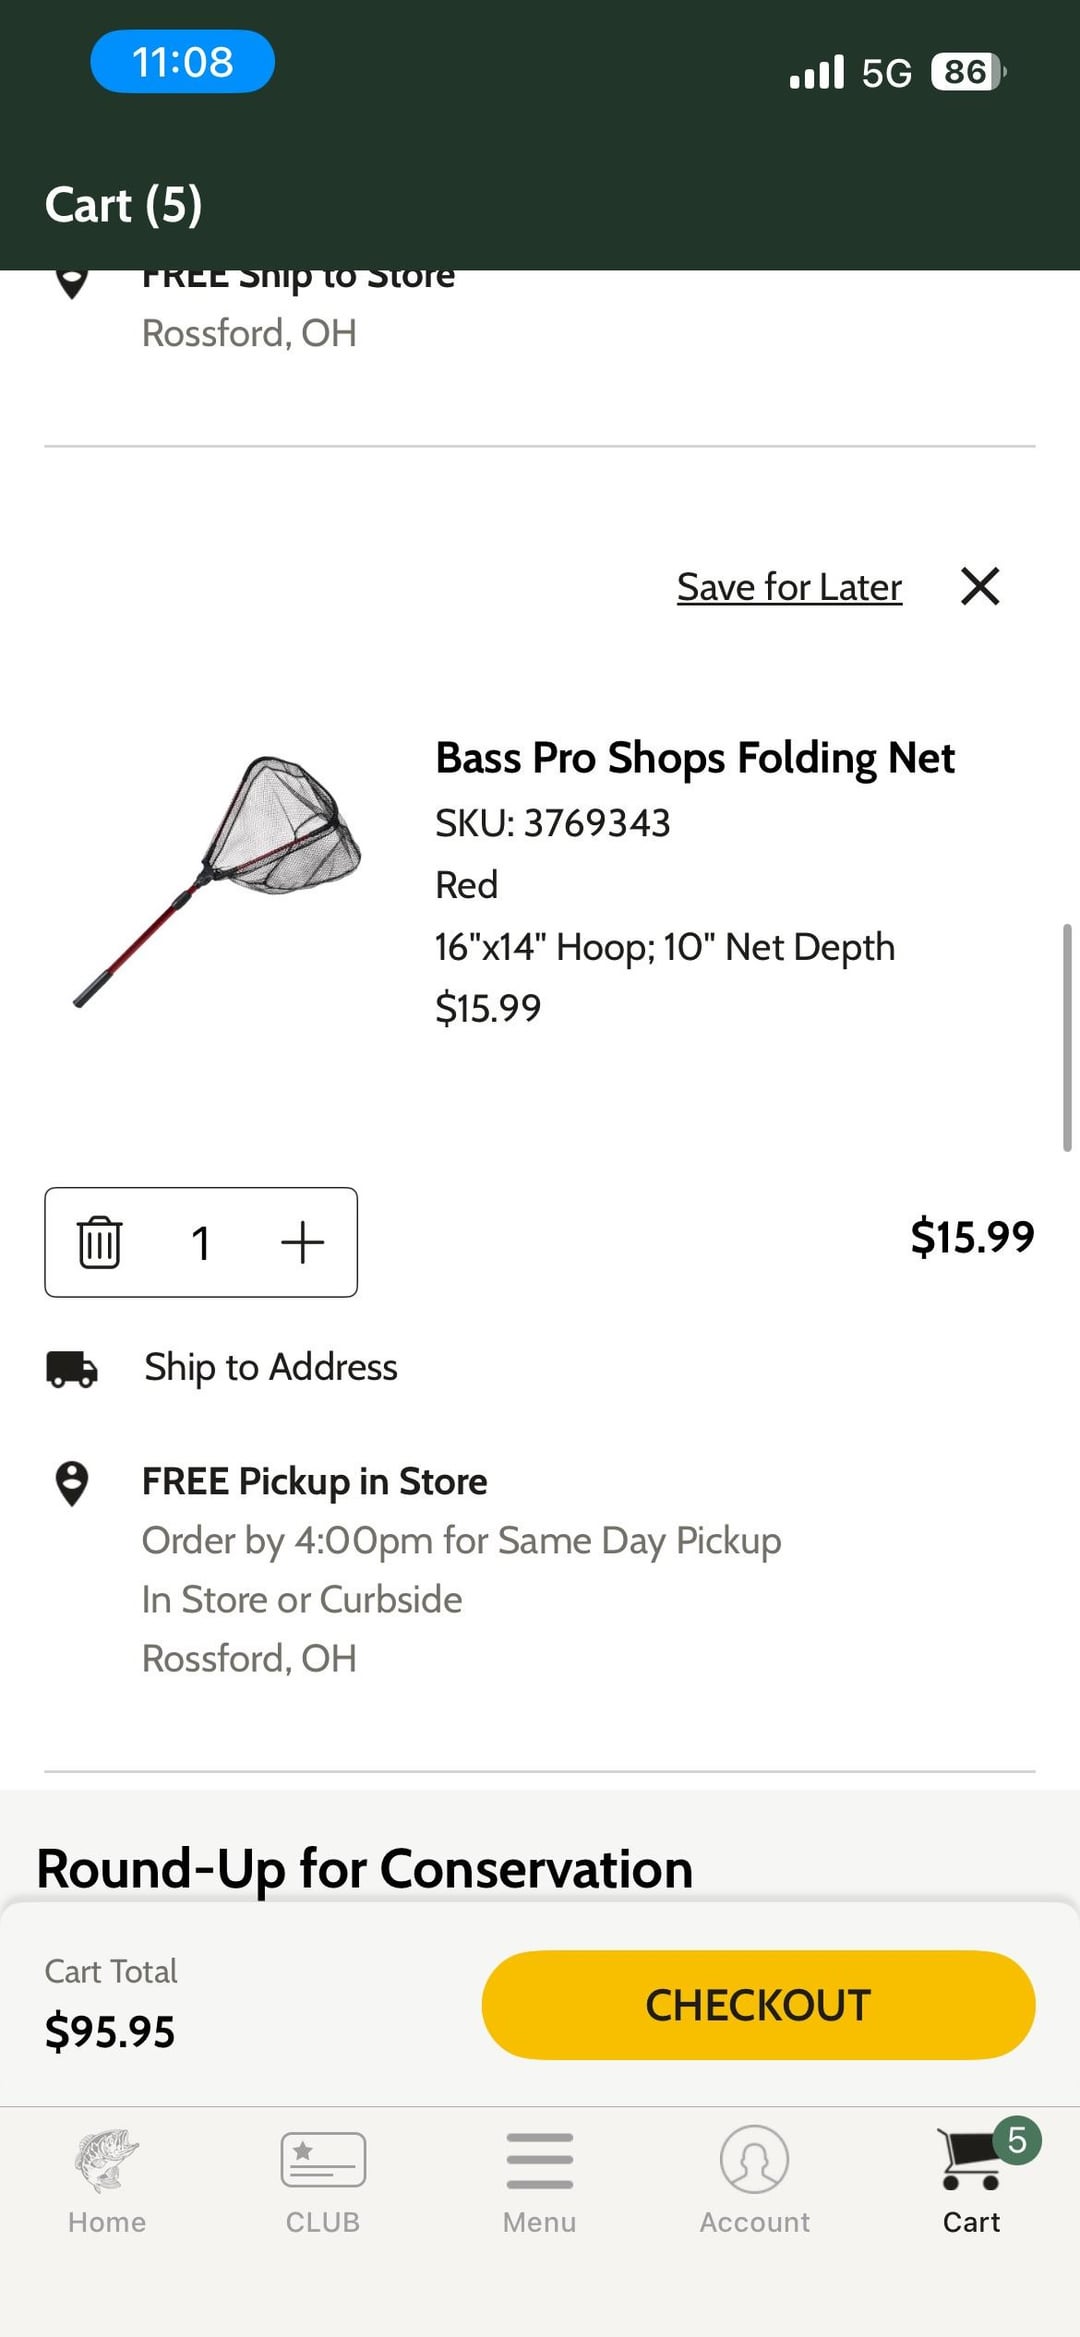Screen dimensions: 1080x2337
Task: Click the page scrollbar on right edge
Action: [1066, 1037]
